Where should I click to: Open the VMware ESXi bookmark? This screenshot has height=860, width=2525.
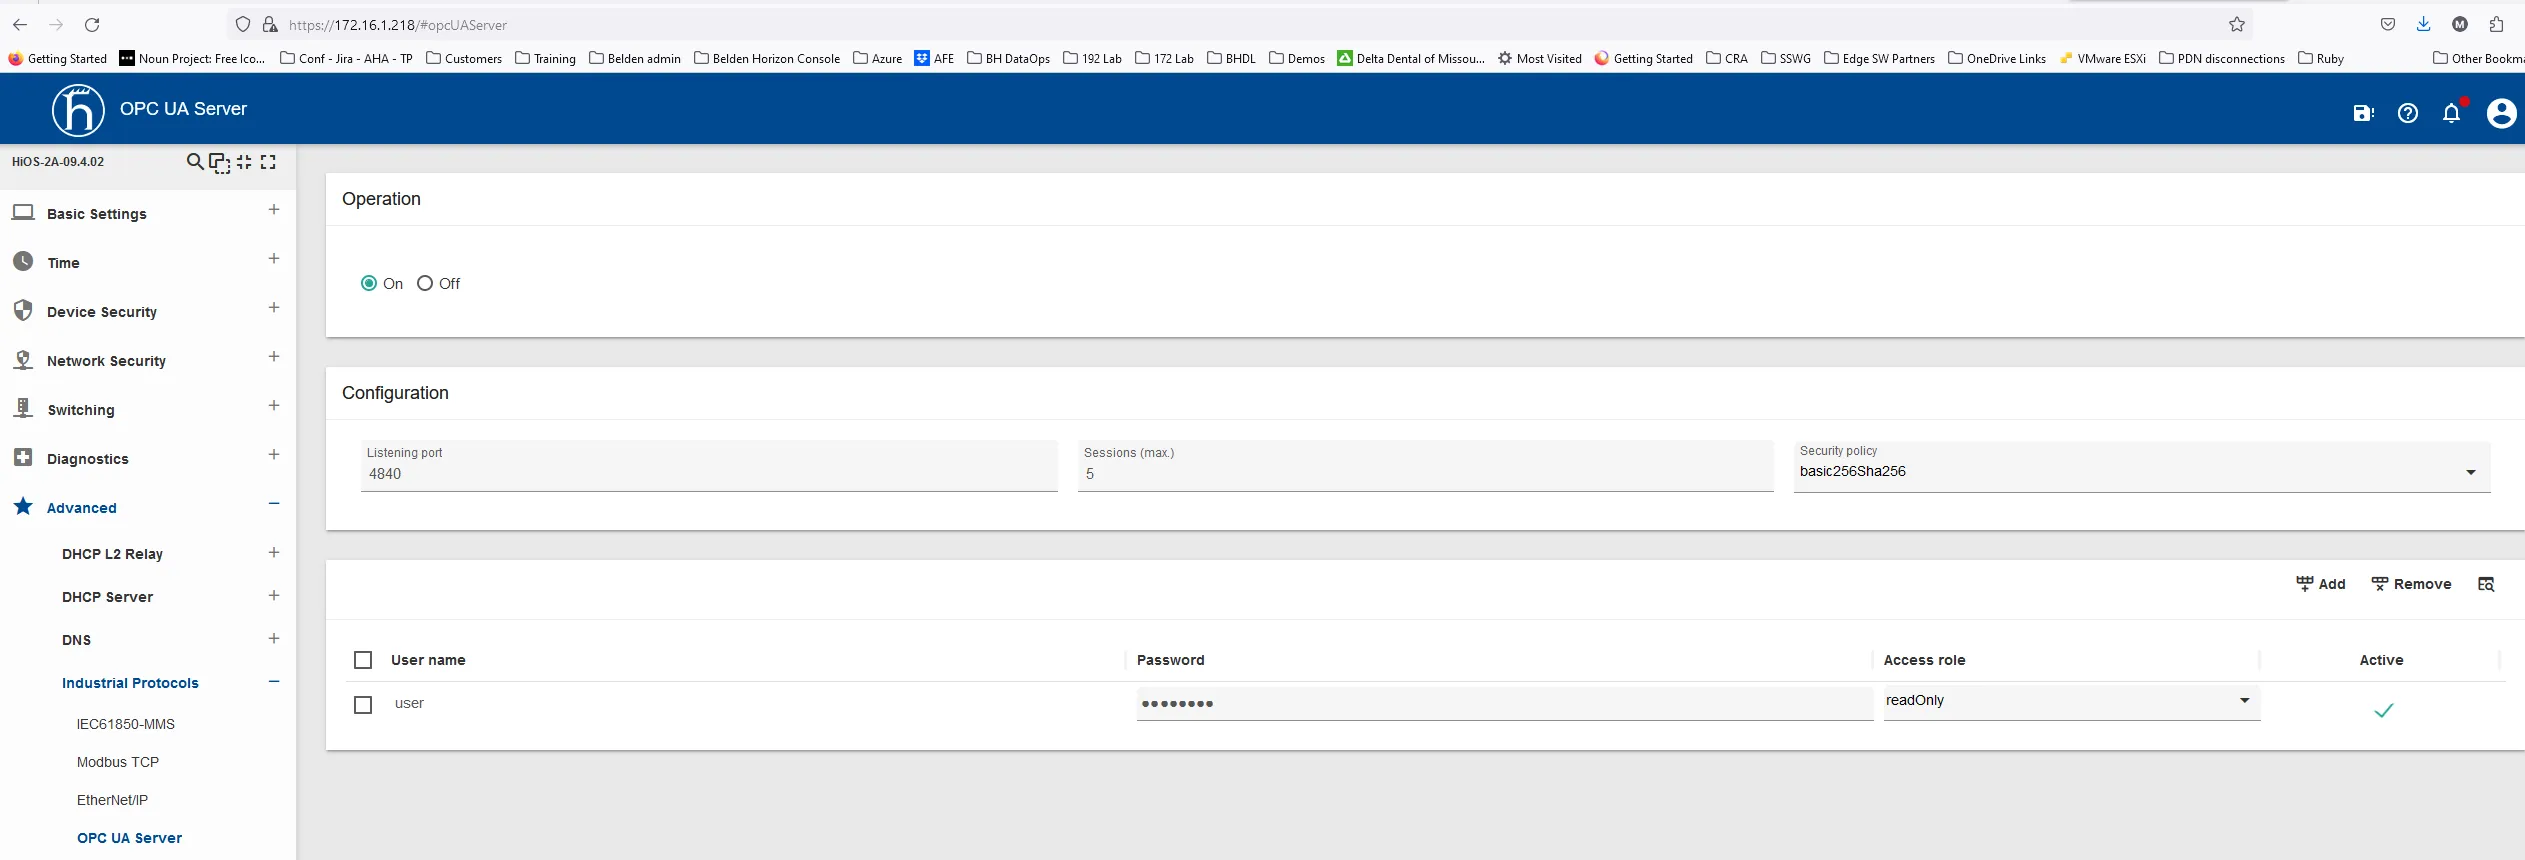point(2103,58)
